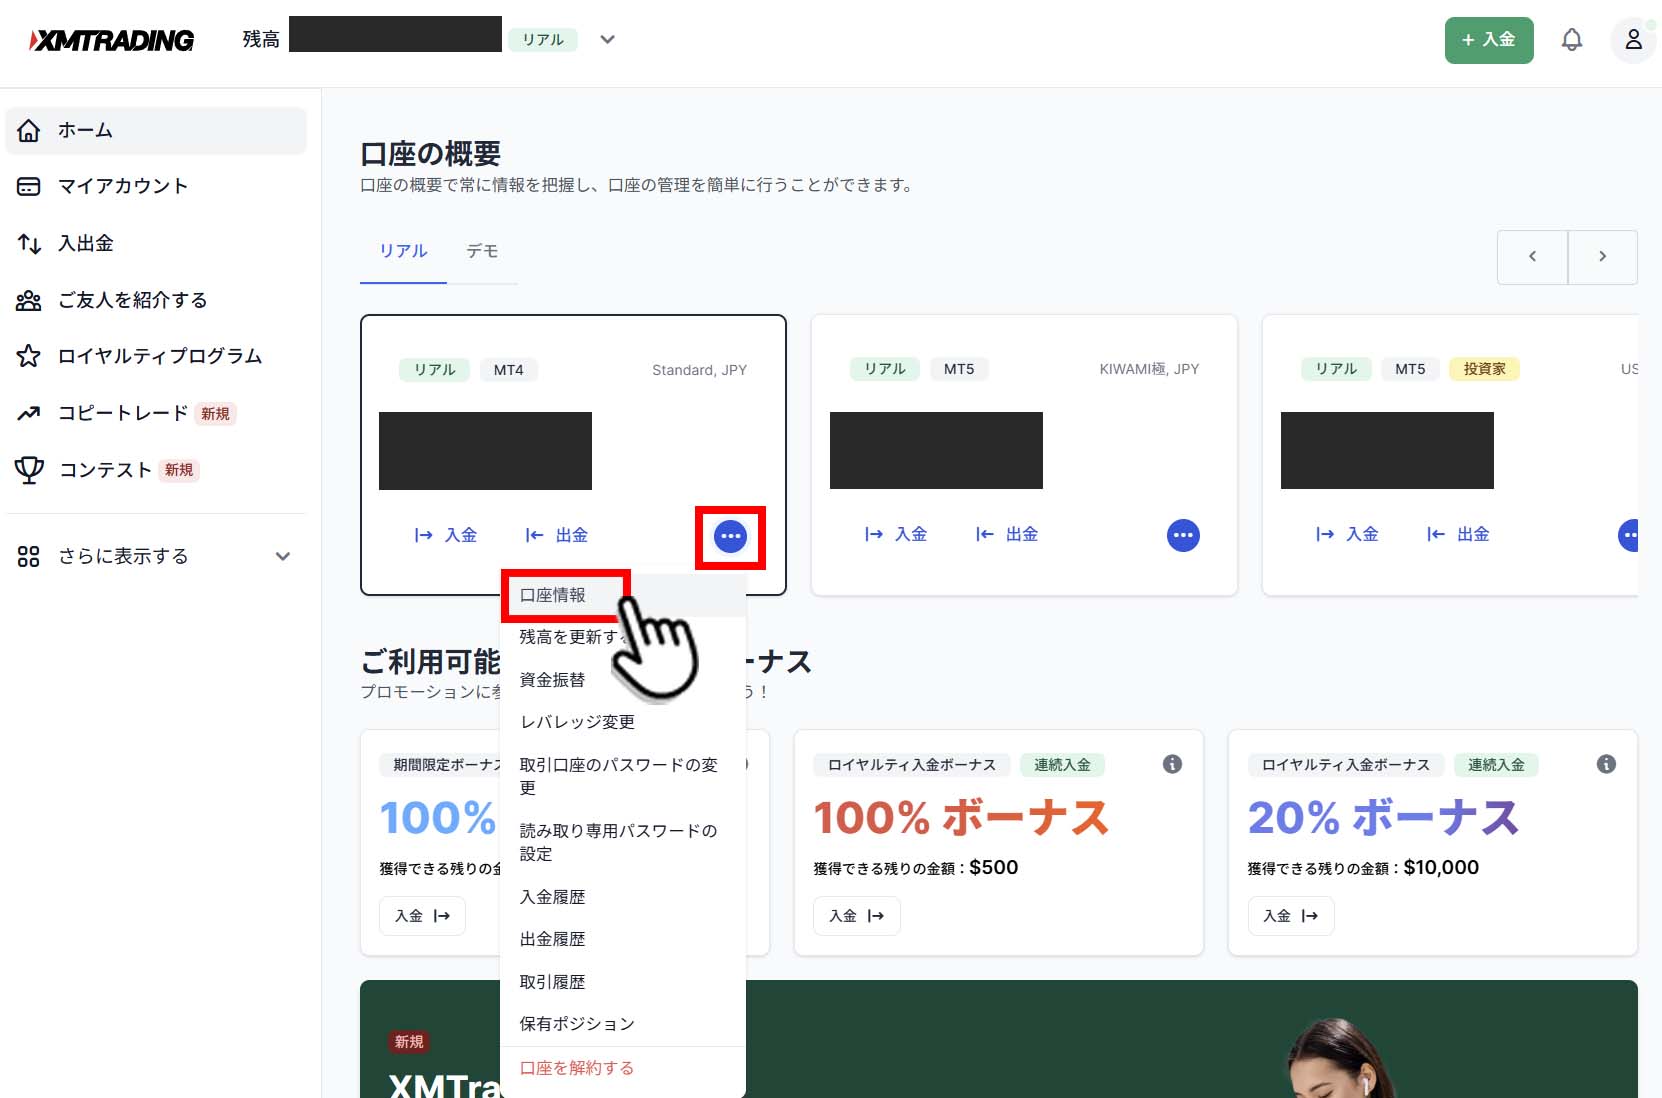
Task: Click 出金 on the 投資家 account card
Action: tap(1458, 534)
